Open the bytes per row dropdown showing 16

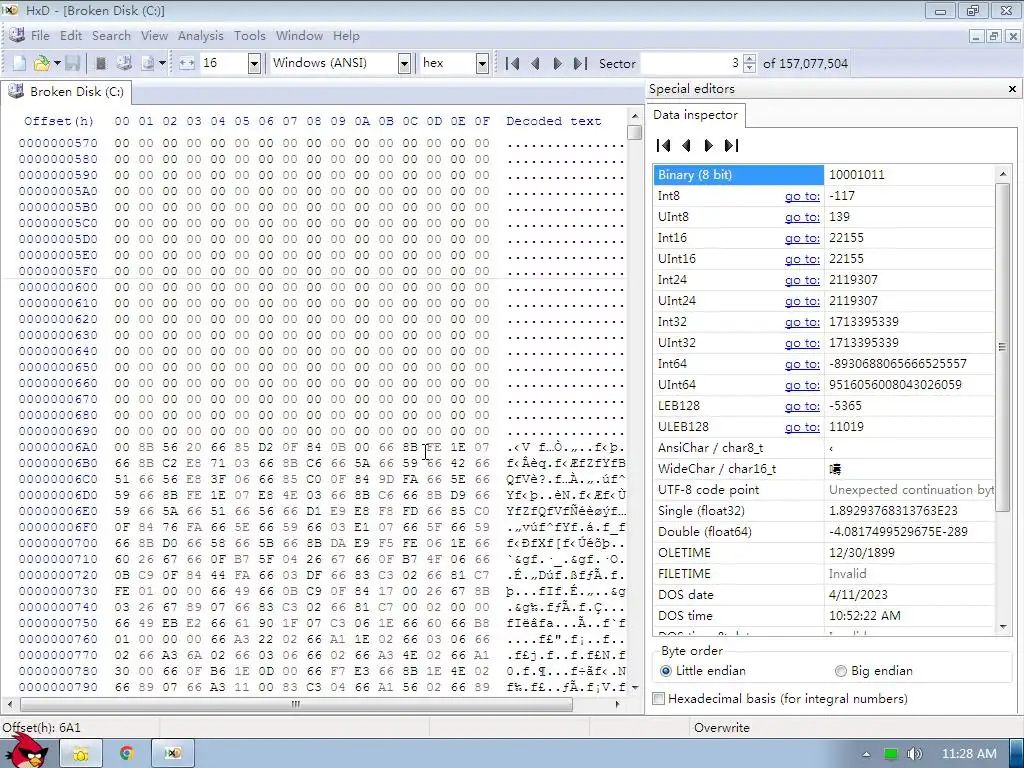click(x=254, y=63)
